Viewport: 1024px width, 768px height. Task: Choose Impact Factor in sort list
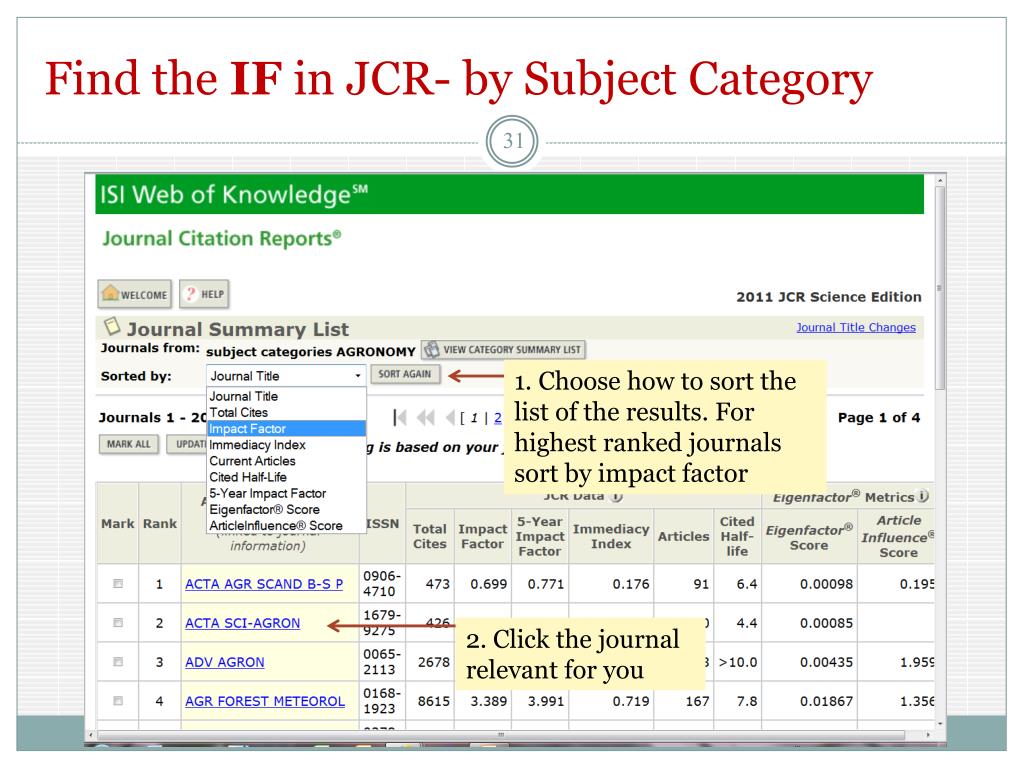[286, 429]
